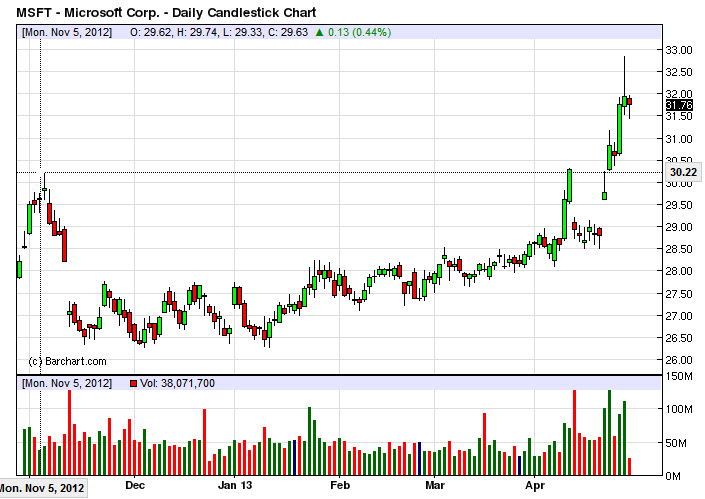
Task: Click the '26.00' price axis label
Action: [679, 360]
